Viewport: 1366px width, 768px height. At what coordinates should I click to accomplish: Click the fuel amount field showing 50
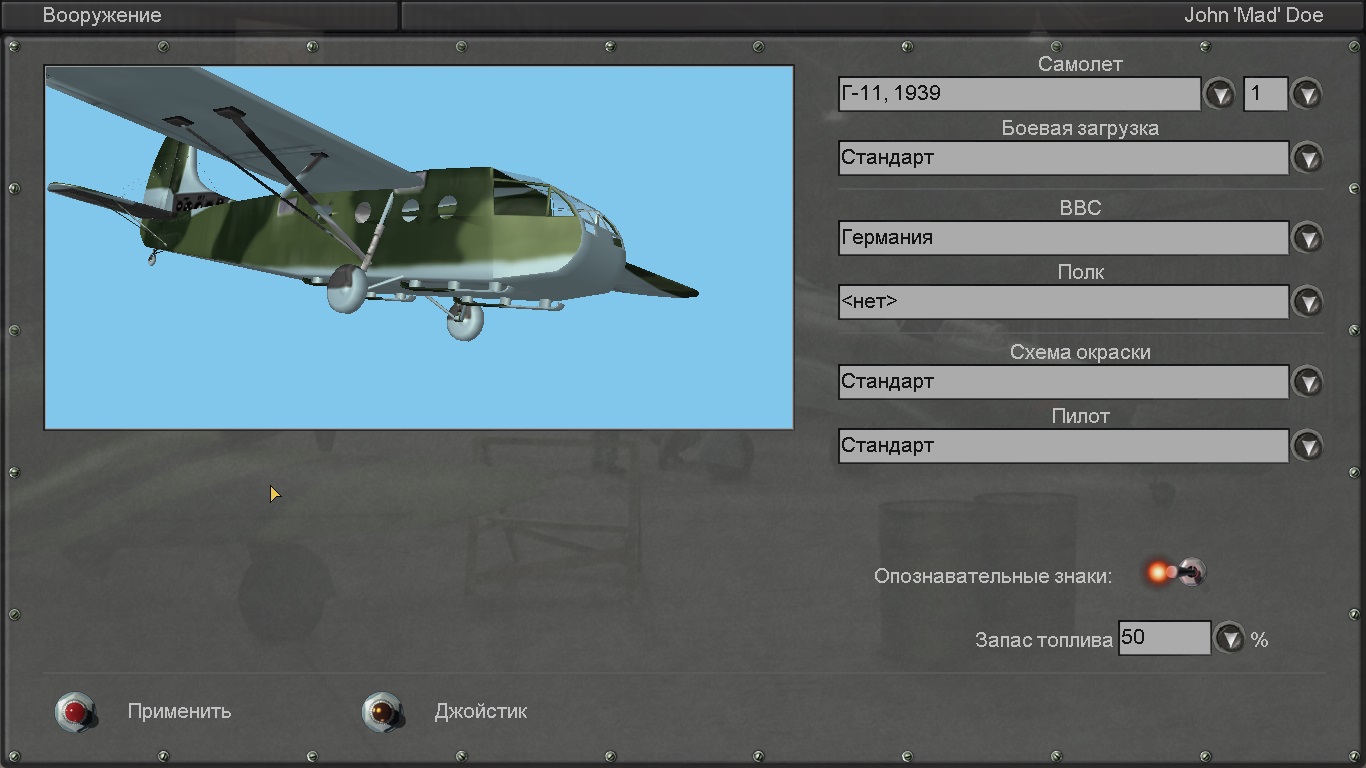(1164, 638)
